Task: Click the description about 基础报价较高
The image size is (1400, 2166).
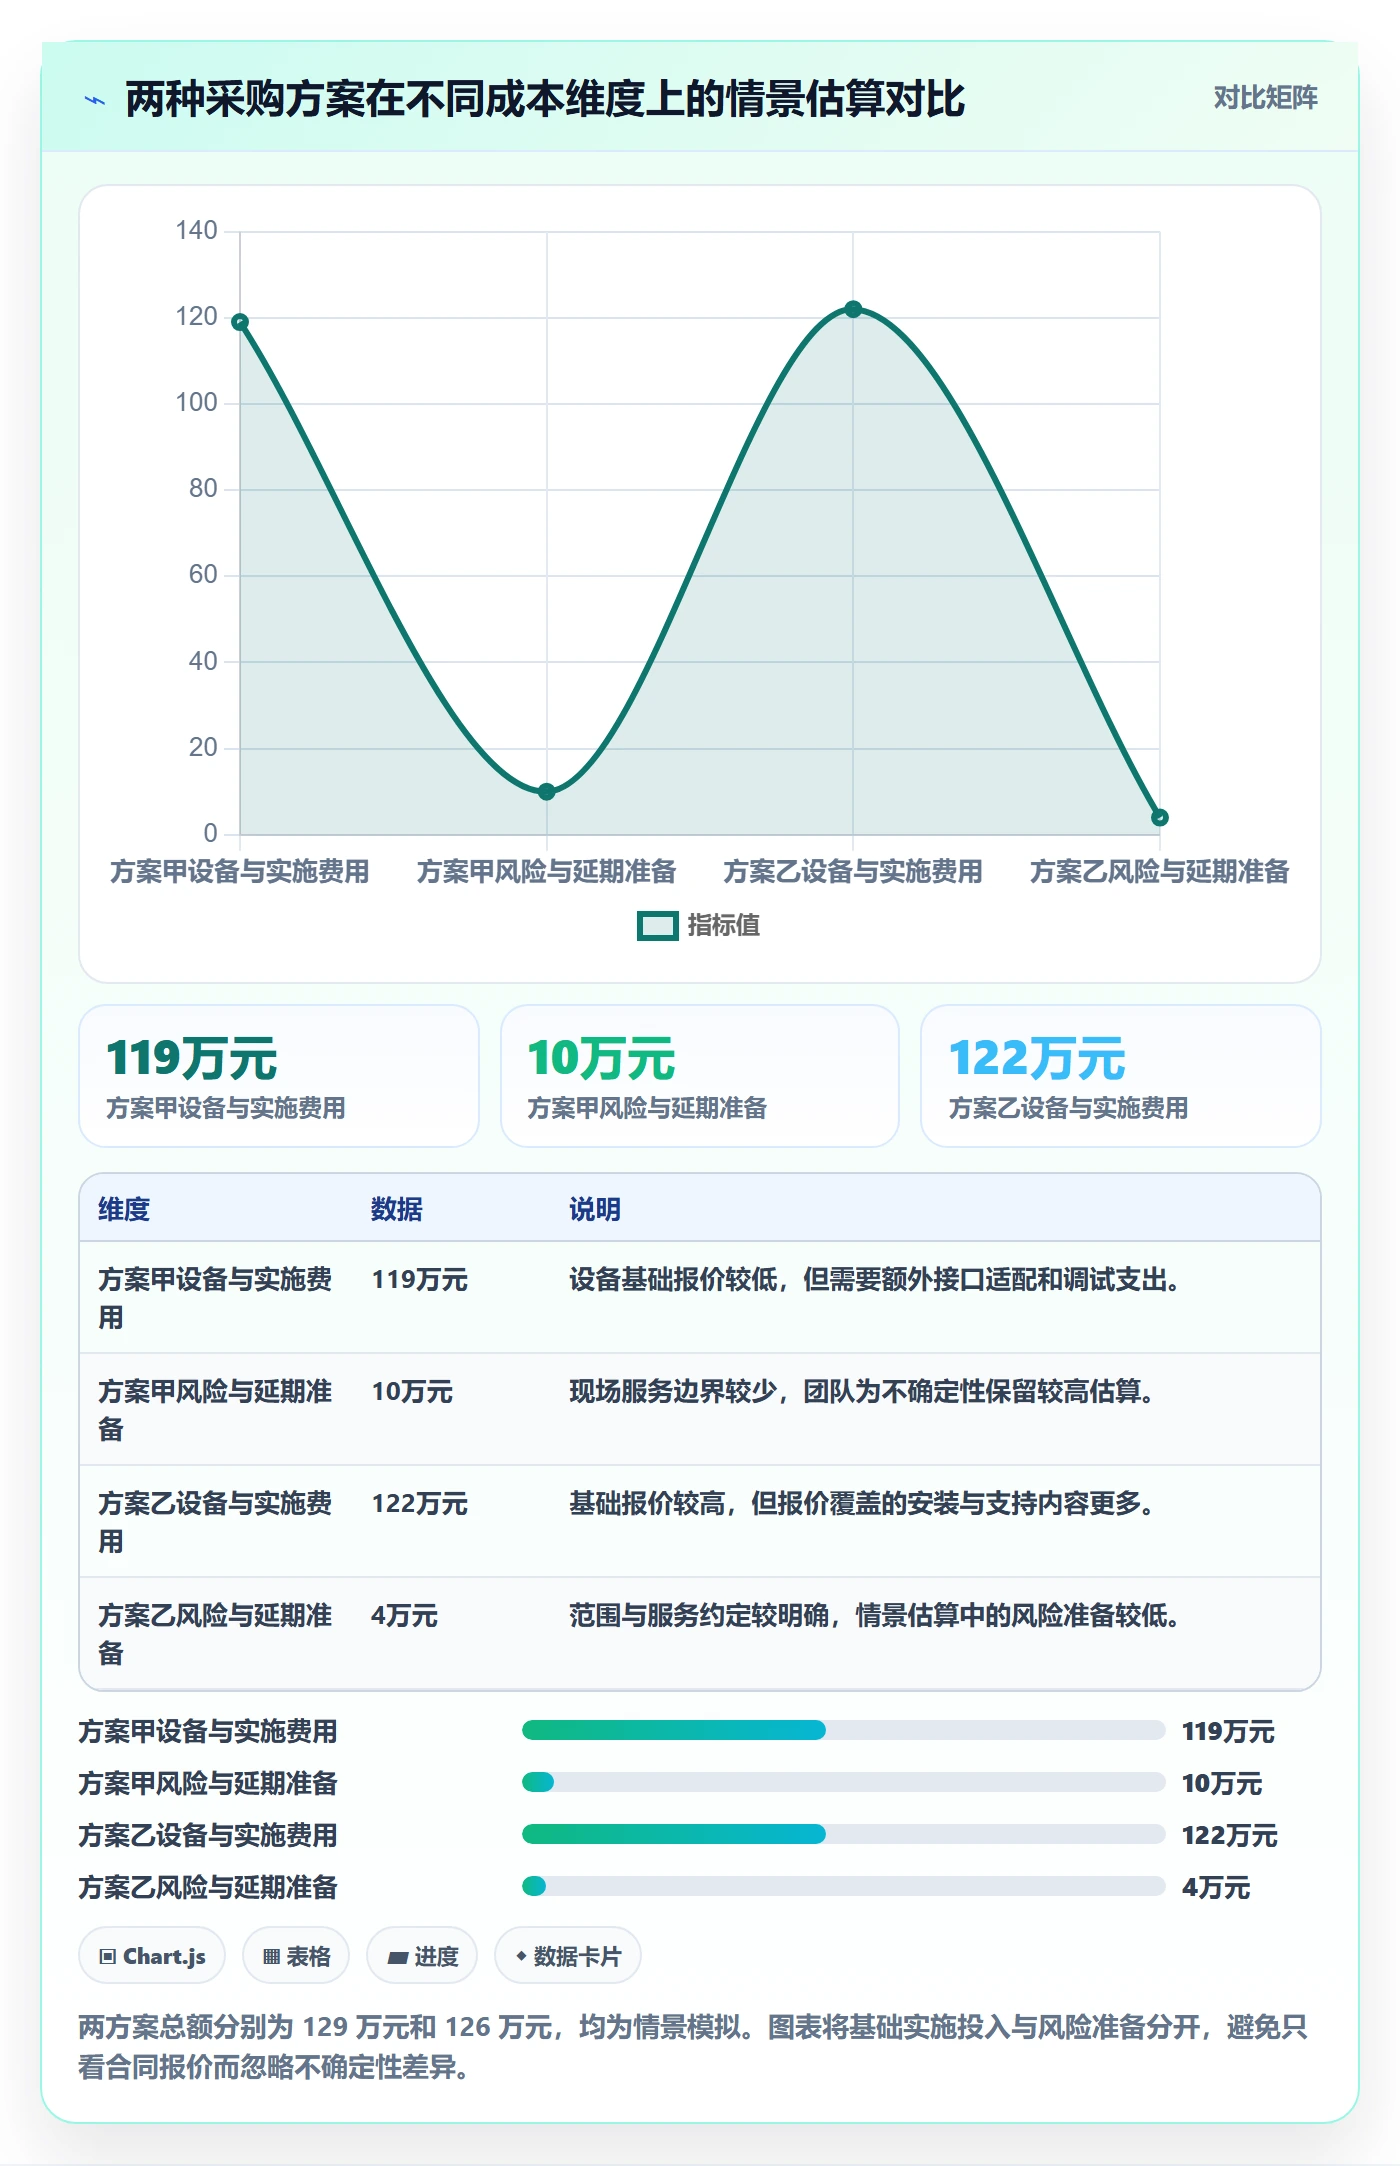Action: [x=862, y=1504]
